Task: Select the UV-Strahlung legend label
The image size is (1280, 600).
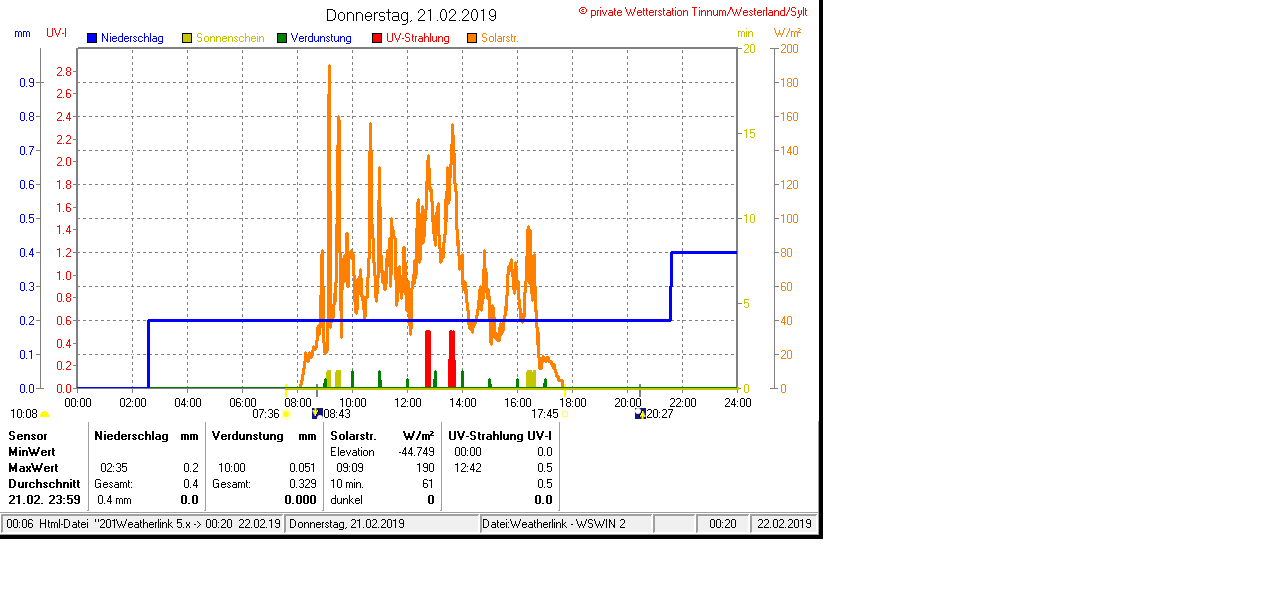Action: pyautogui.click(x=418, y=38)
